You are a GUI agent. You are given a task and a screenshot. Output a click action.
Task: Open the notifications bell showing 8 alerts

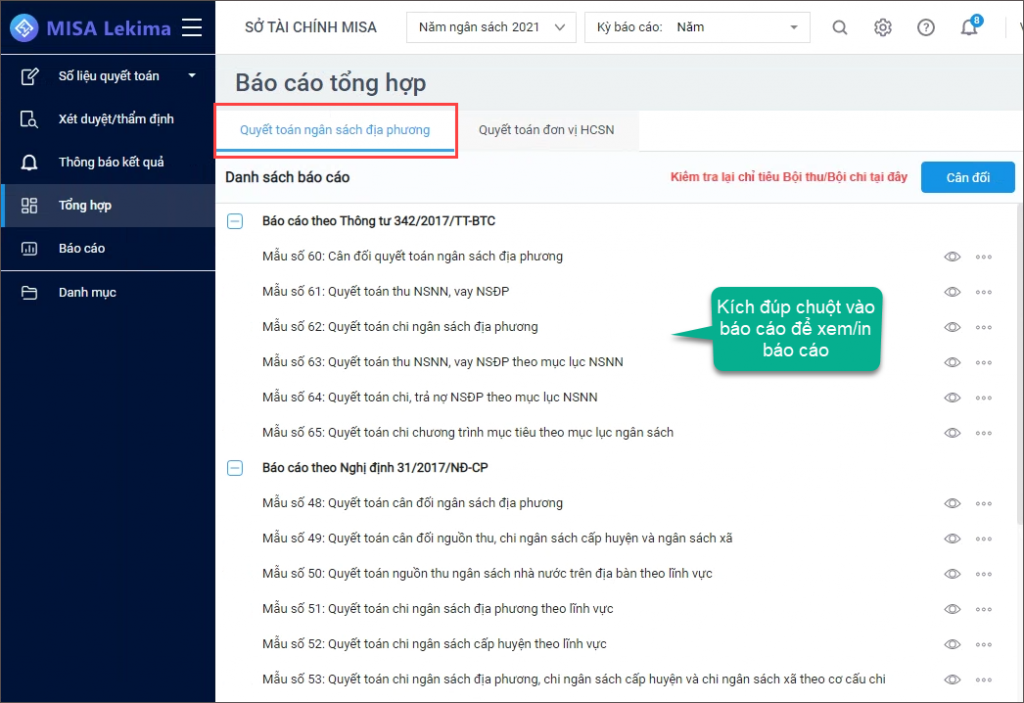(967, 27)
